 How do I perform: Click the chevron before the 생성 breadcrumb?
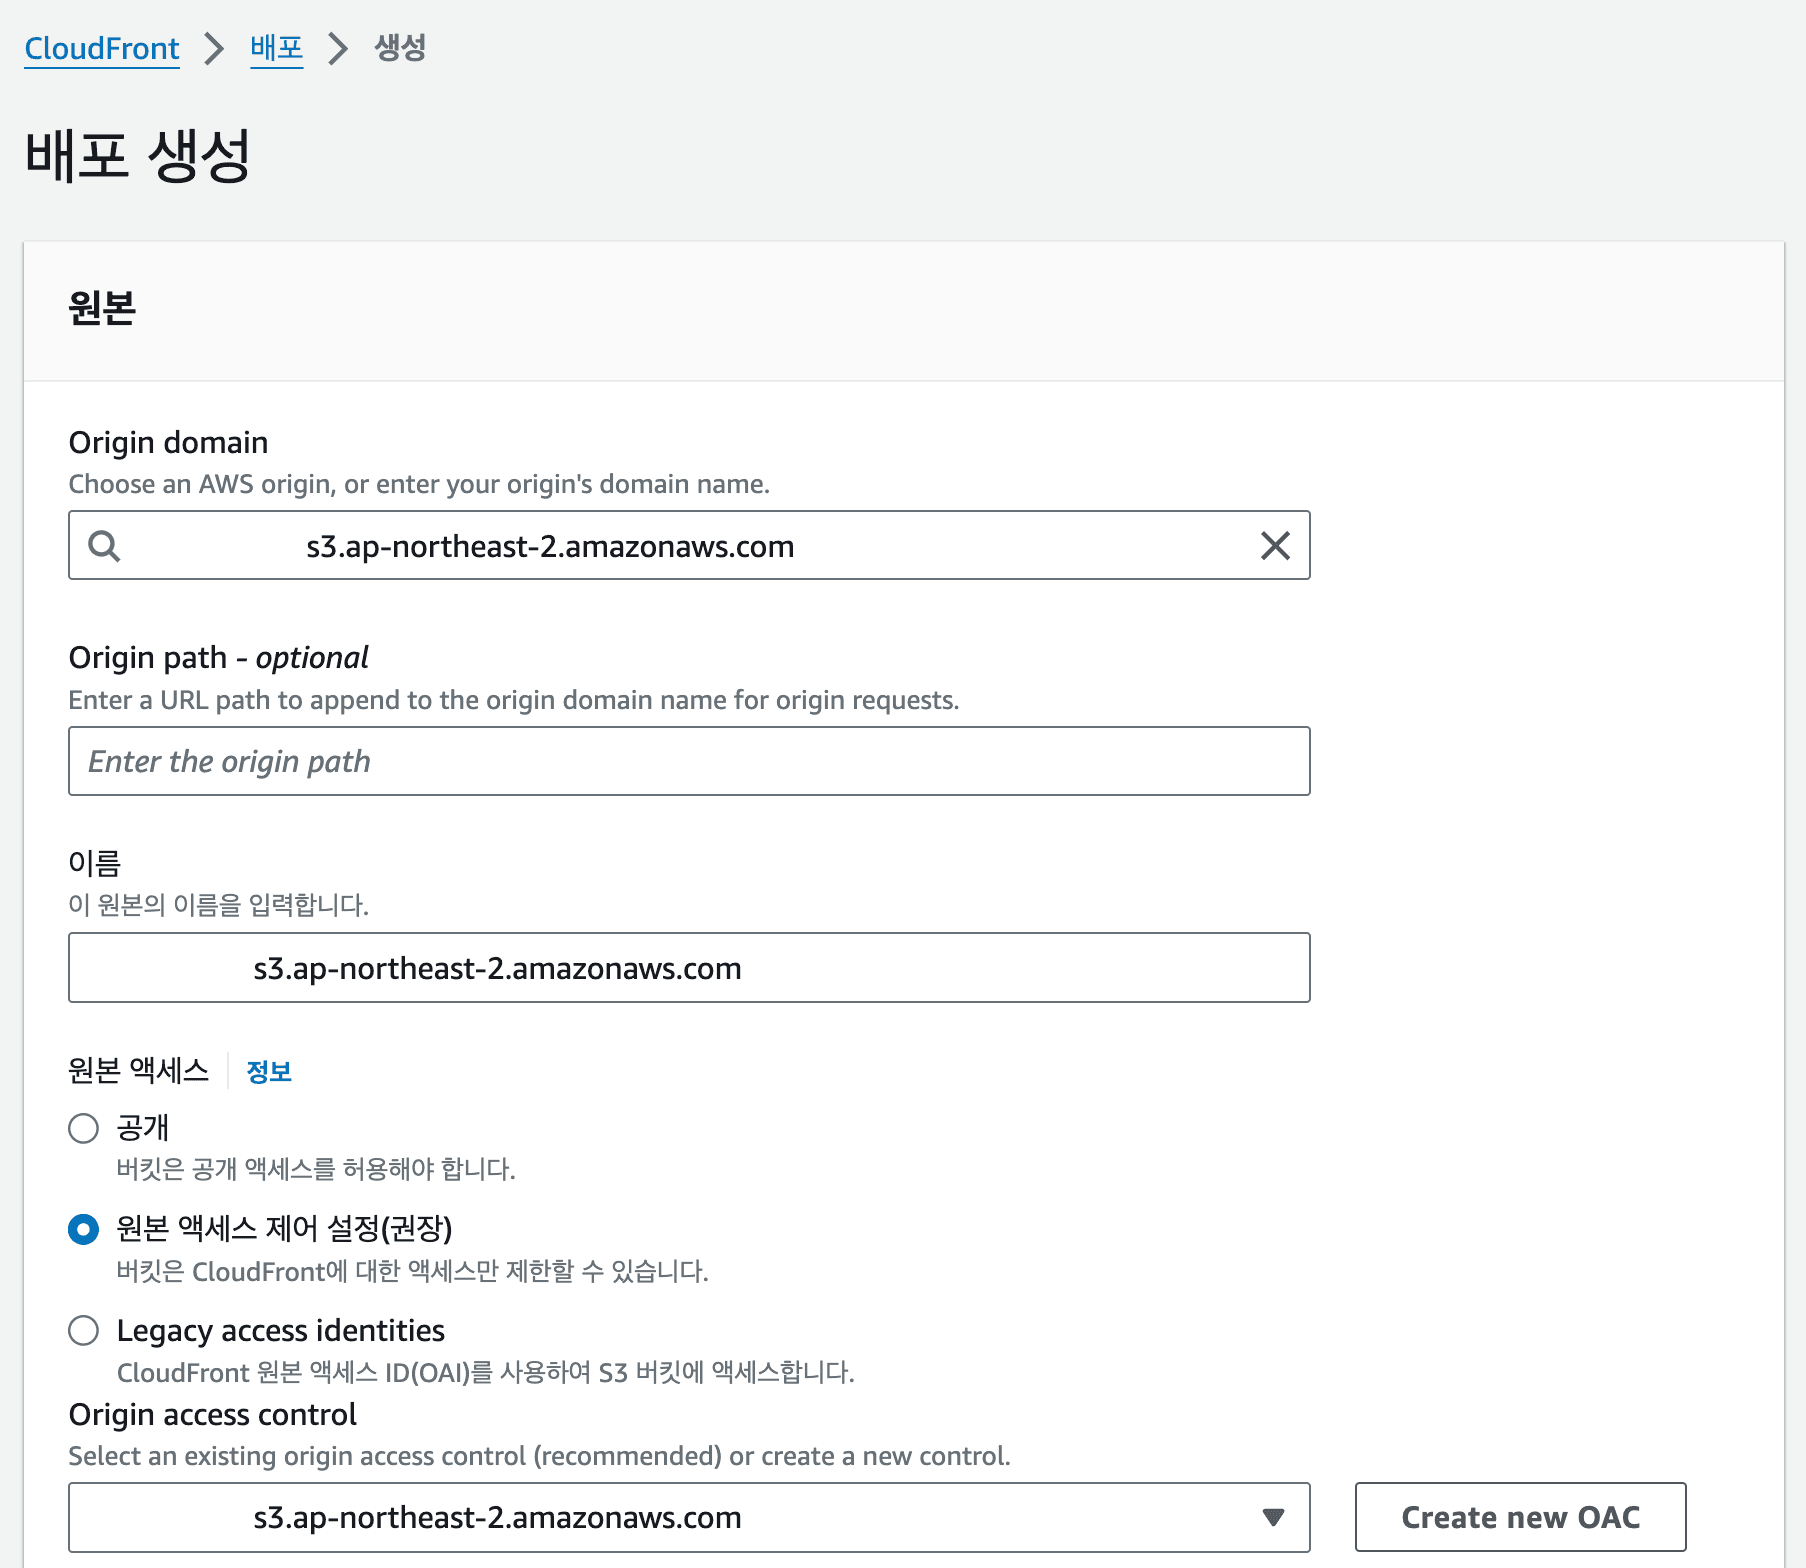click(339, 48)
